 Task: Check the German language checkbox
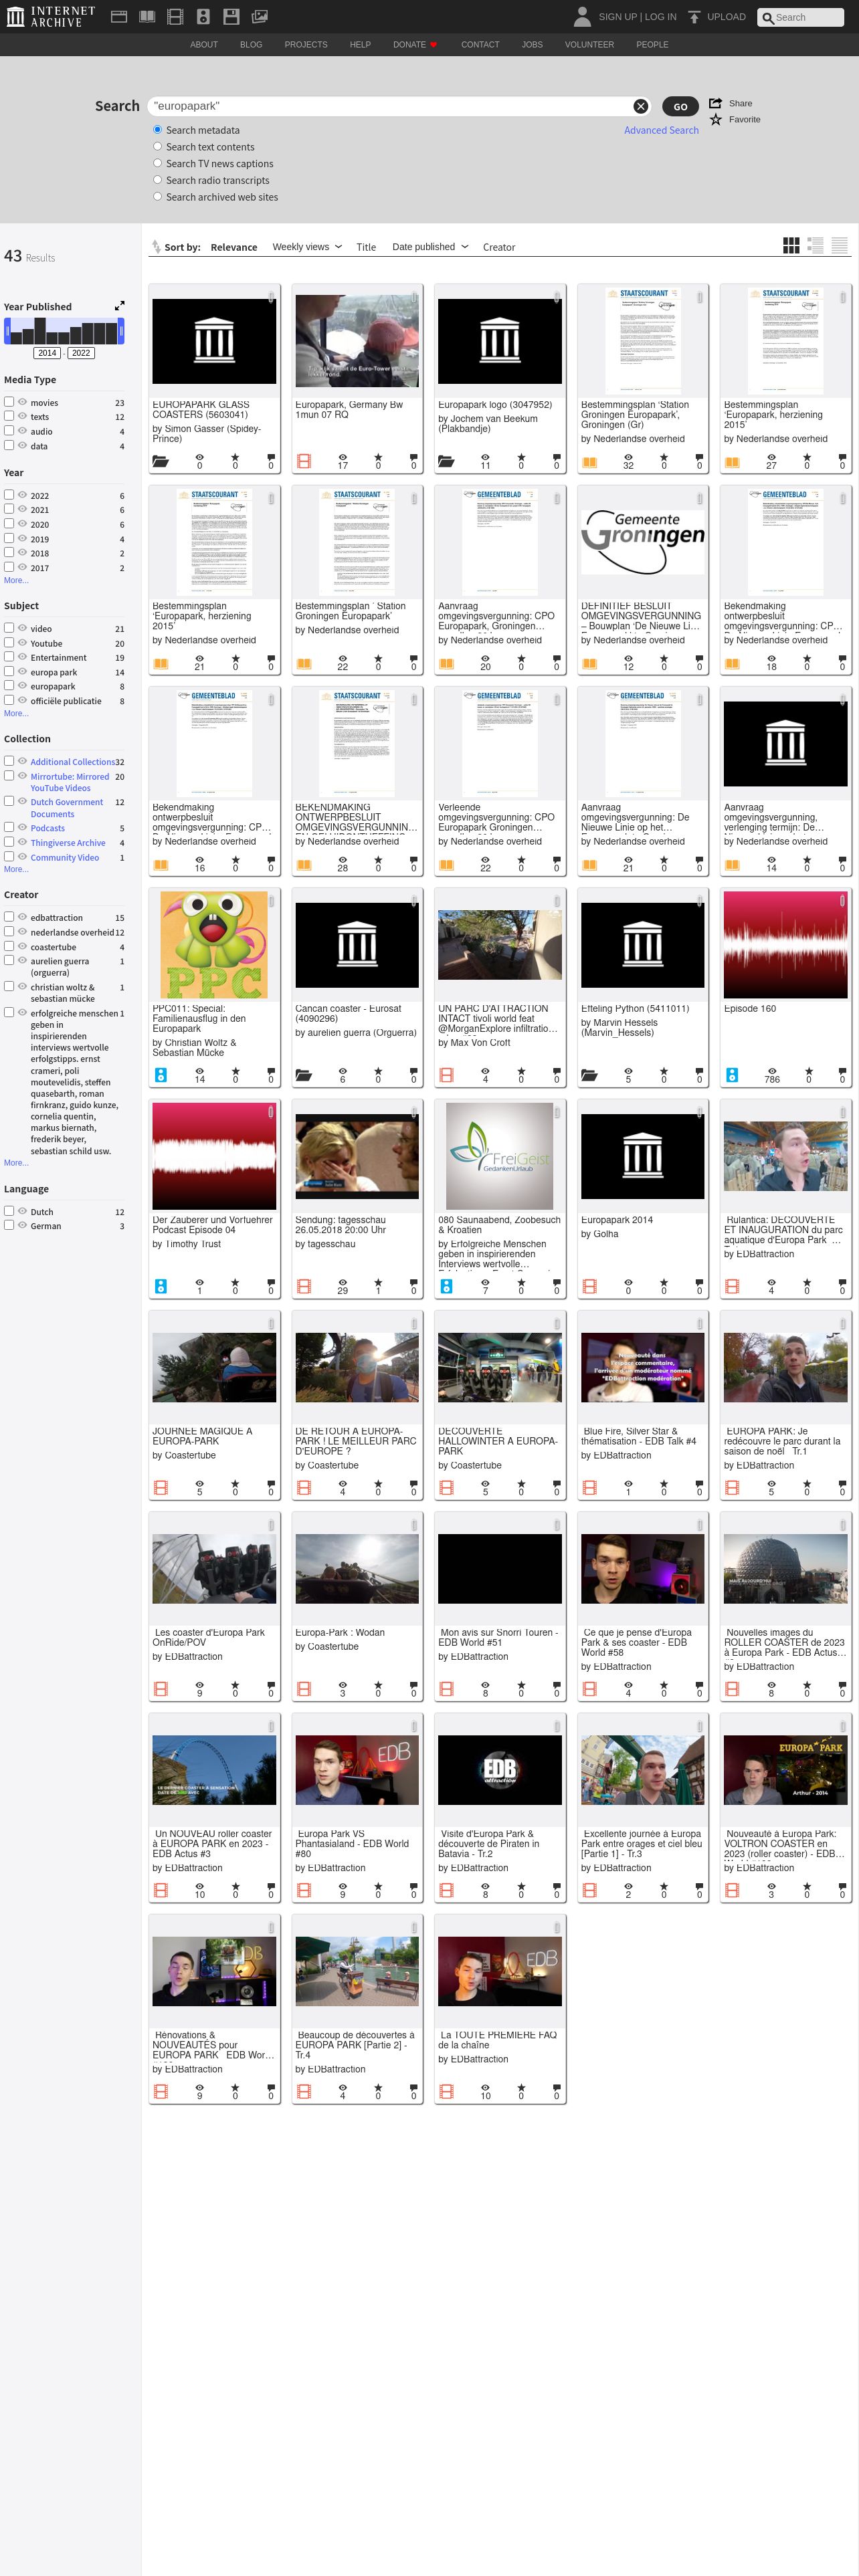pos(9,1225)
